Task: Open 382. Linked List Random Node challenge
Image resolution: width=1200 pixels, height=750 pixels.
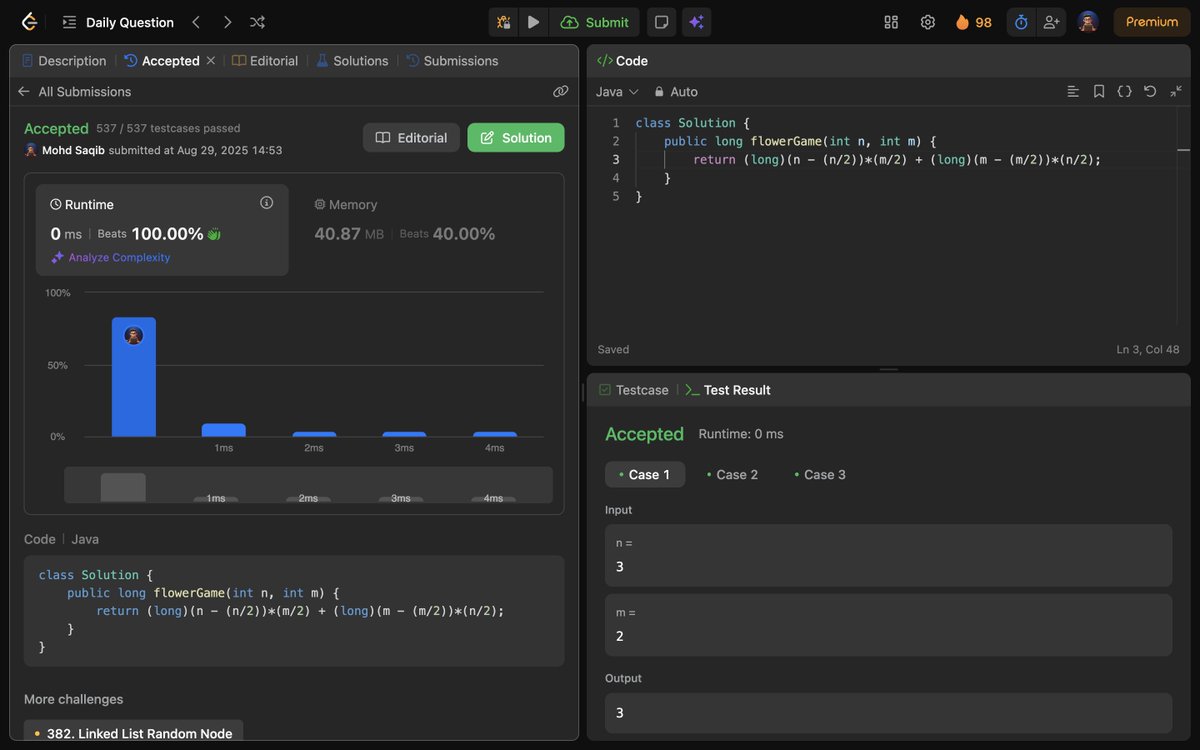Action: click(133, 733)
